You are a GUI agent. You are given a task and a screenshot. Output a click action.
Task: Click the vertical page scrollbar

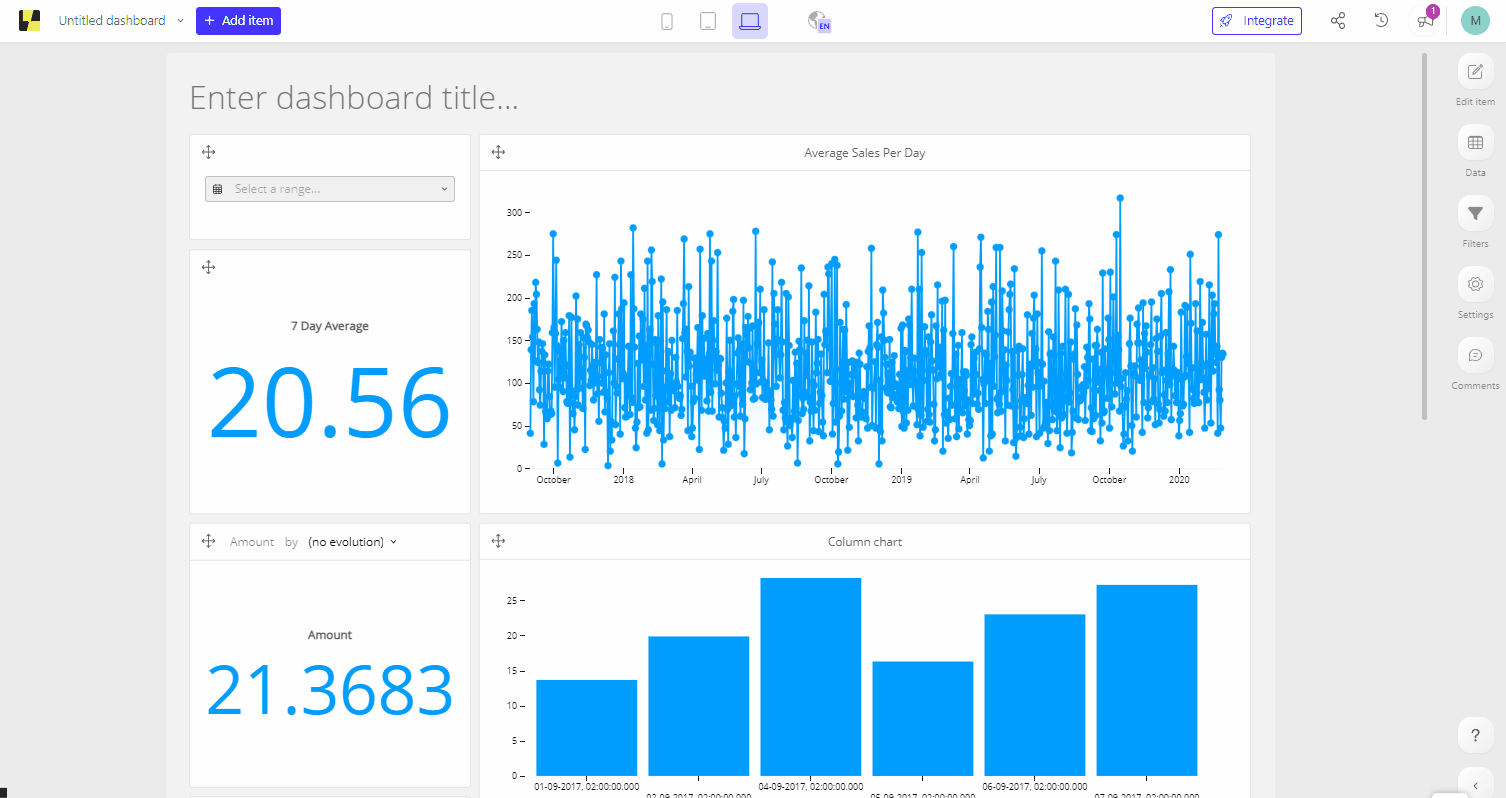tap(1425, 235)
